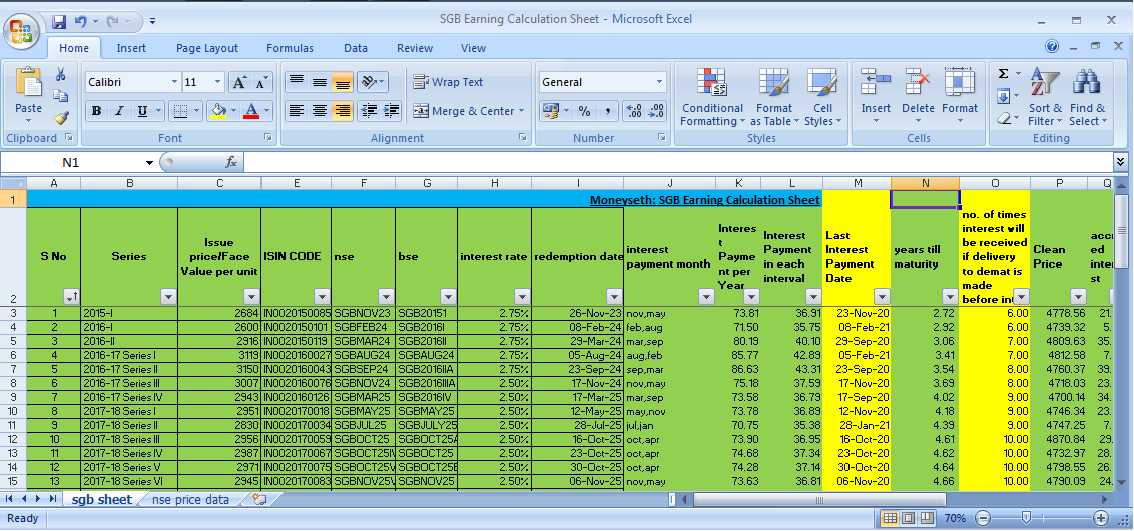Open Excel Help question mark
The image size is (1134, 531).
pyautogui.click(x=1052, y=46)
